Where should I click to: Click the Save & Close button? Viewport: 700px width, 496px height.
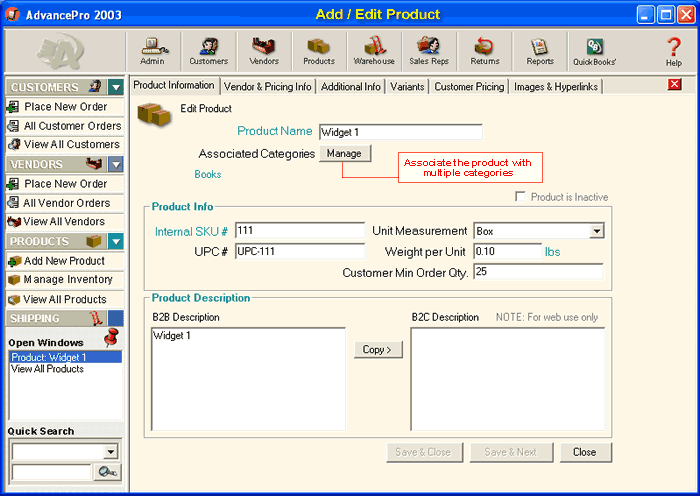pos(423,452)
